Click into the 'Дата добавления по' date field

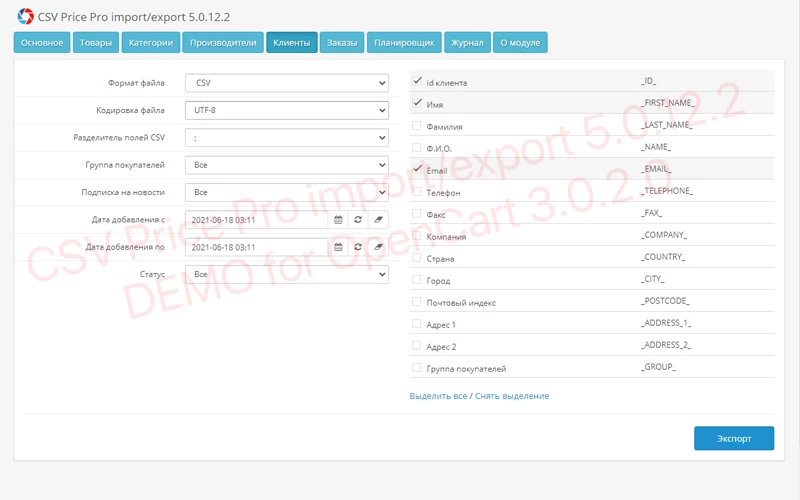tap(257, 247)
